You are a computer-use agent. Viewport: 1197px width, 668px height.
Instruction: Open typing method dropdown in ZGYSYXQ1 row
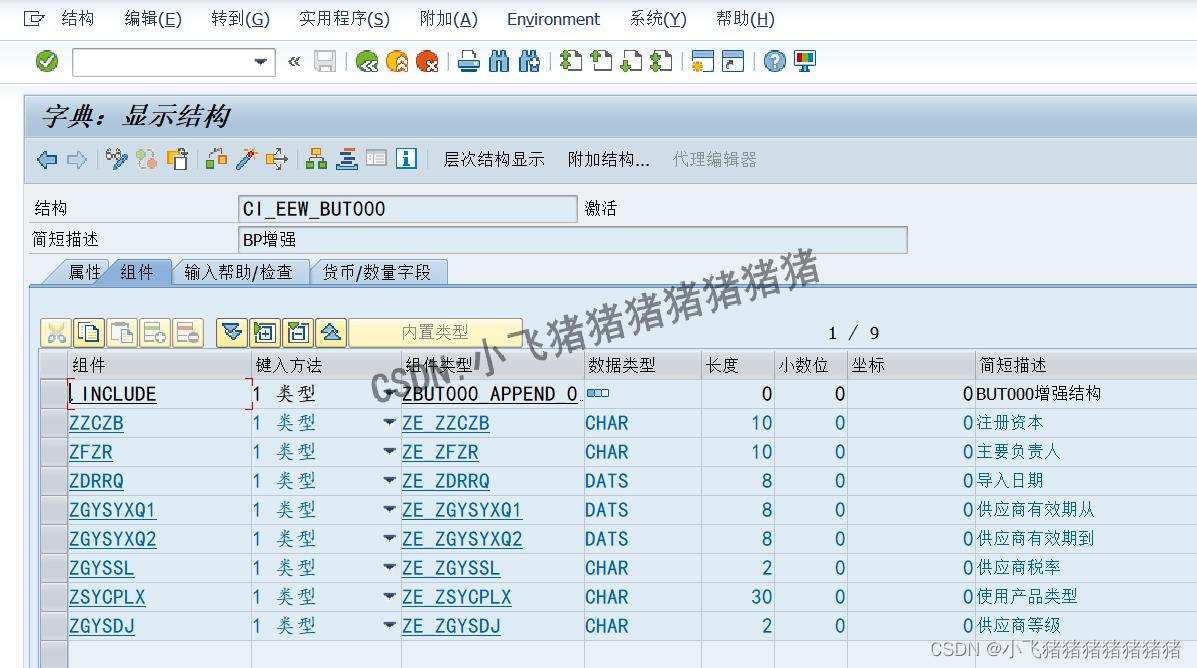click(389, 509)
